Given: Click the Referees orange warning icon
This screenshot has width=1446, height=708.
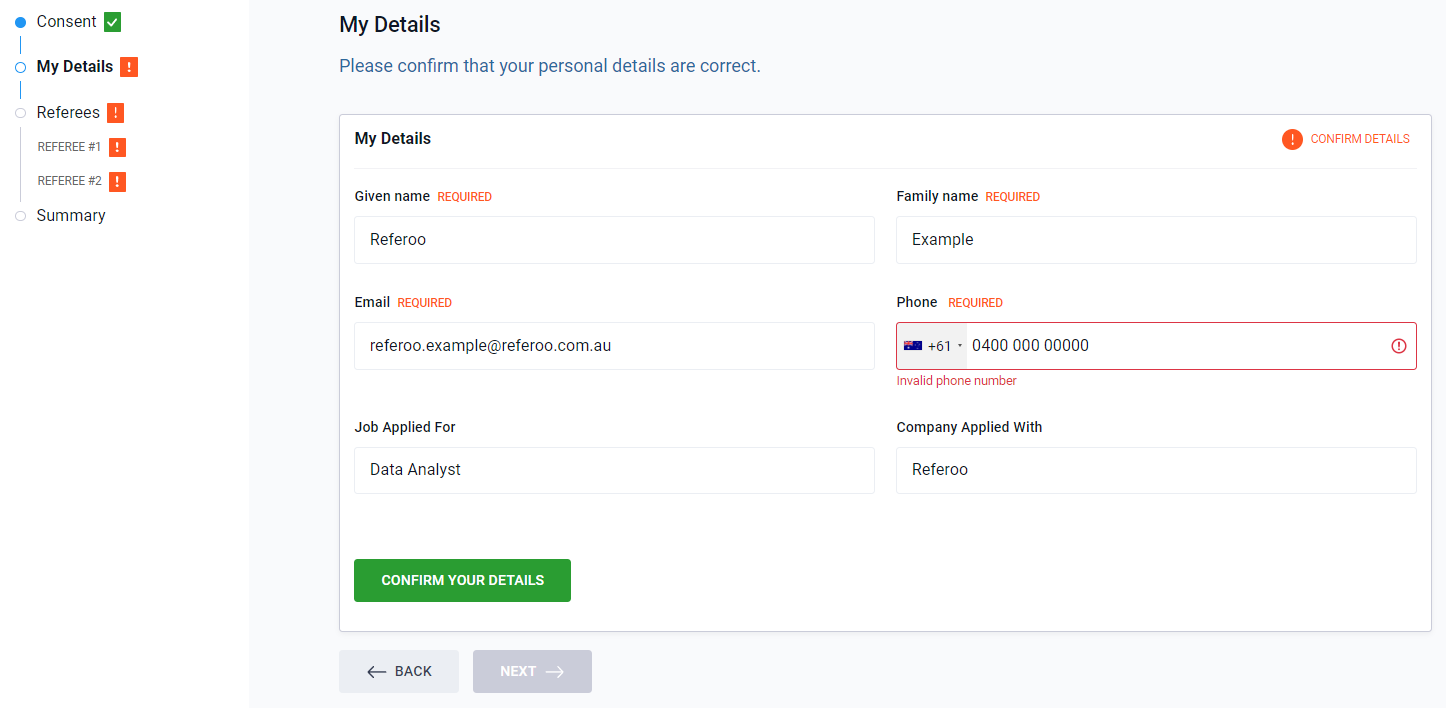Looking at the screenshot, I should [115, 113].
